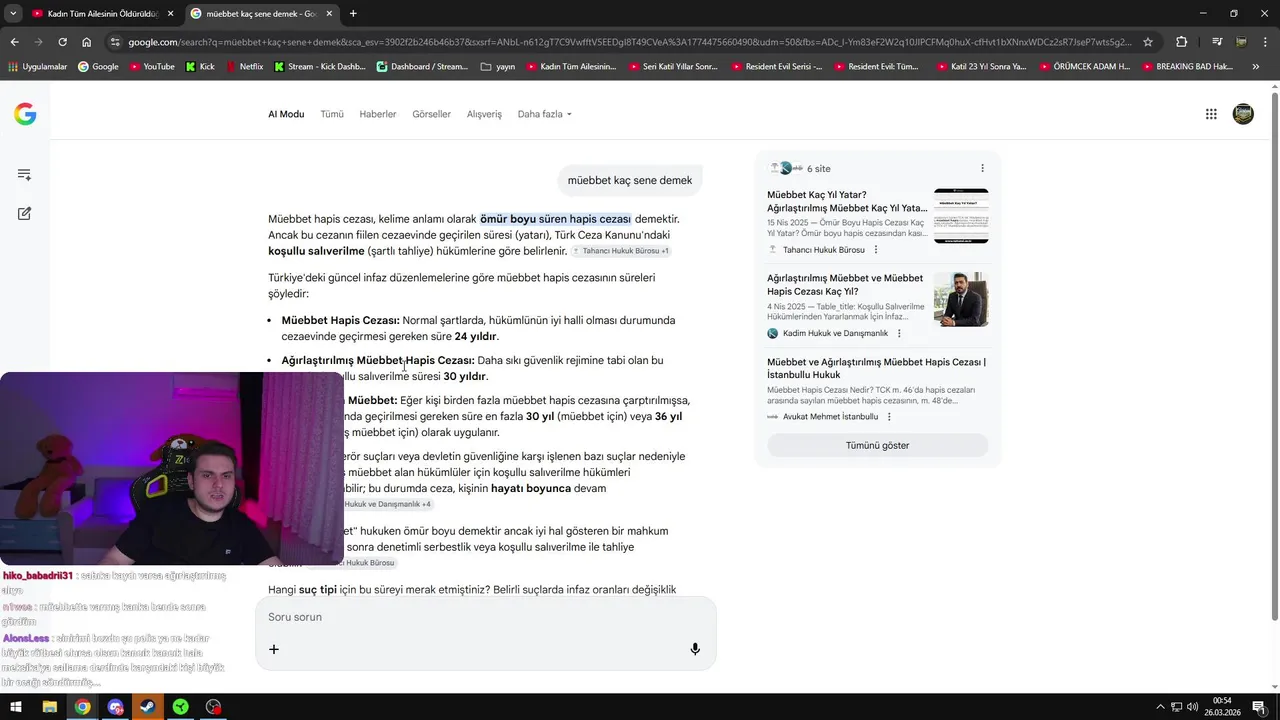Open the ÖRÜMCEK ADAM bookmark
1280x720 pixels.
(x=1085, y=67)
